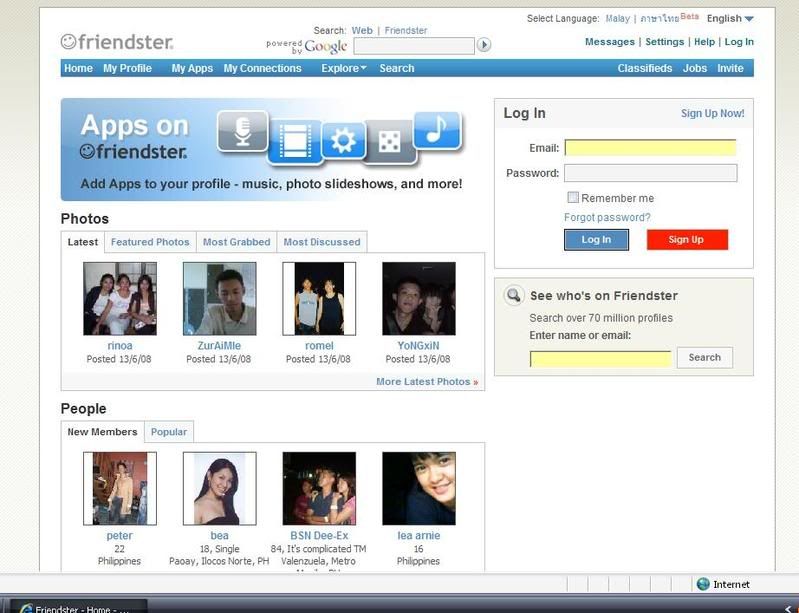
Task: Click the gear app icon in banner
Action: tap(343, 140)
